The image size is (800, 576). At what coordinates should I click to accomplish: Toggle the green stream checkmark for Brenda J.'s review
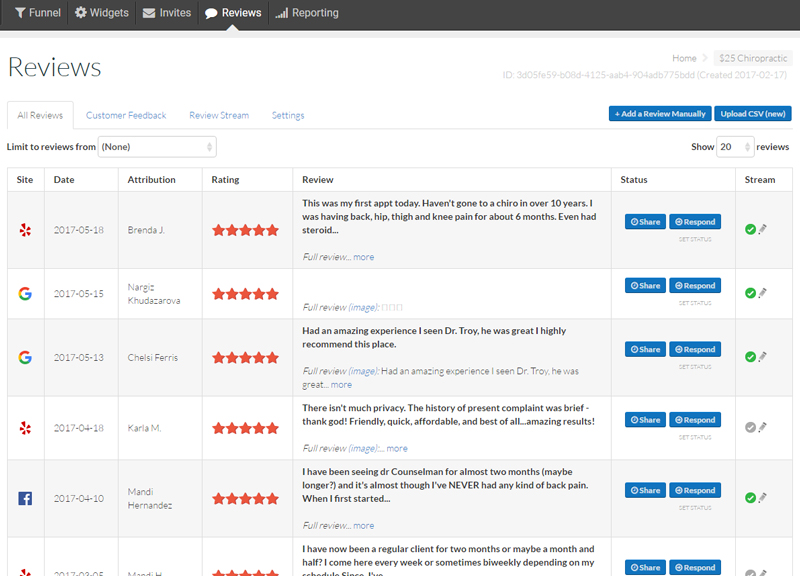point(750,230)
